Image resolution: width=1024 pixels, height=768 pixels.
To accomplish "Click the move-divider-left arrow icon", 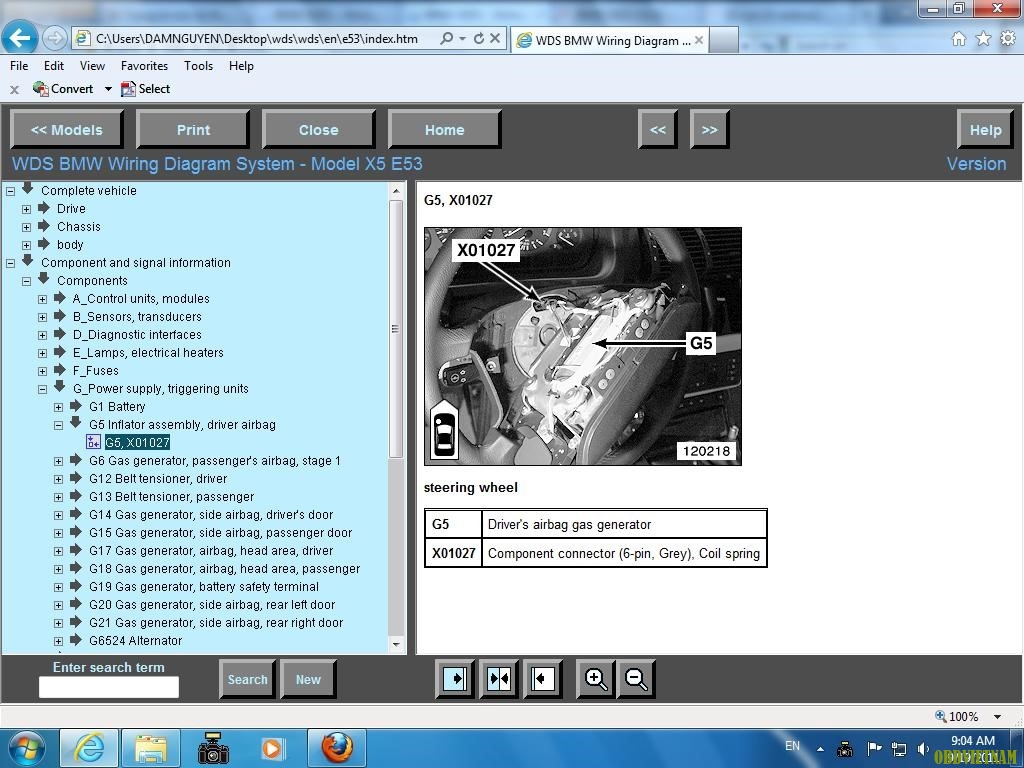I will (543, 679).
